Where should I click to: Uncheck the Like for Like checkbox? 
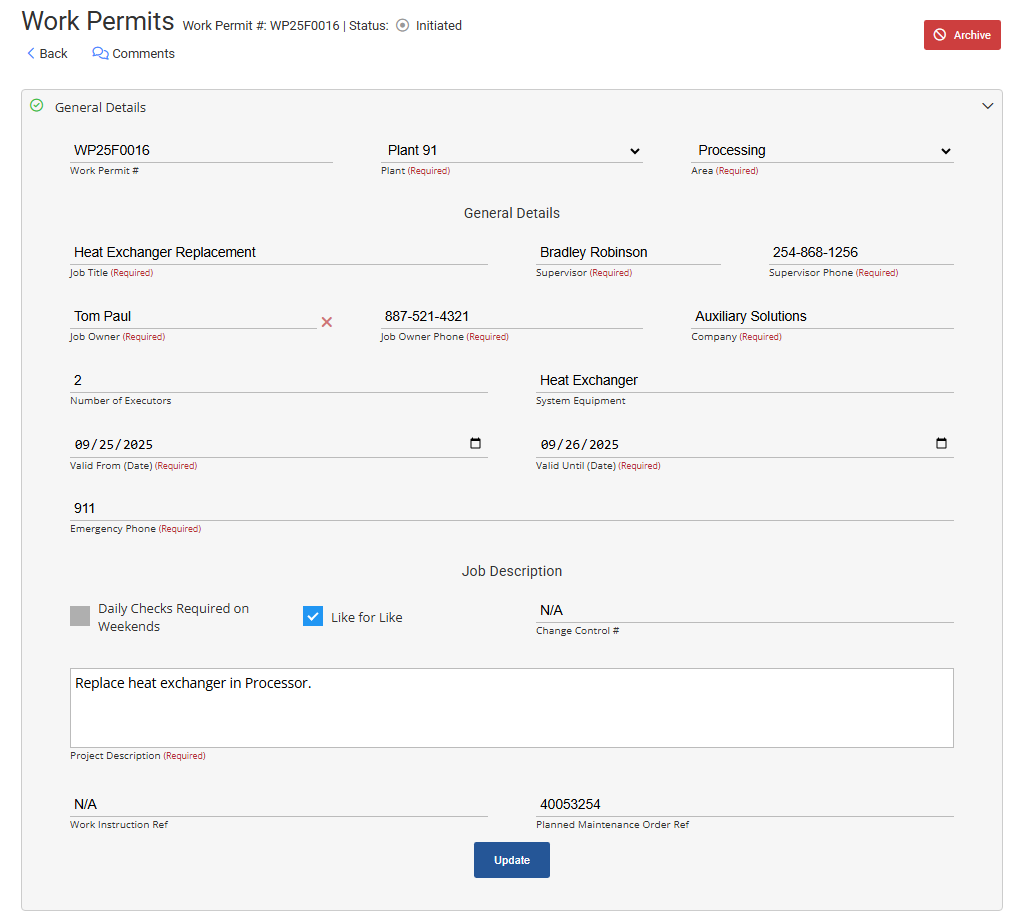tap(313, 616)
